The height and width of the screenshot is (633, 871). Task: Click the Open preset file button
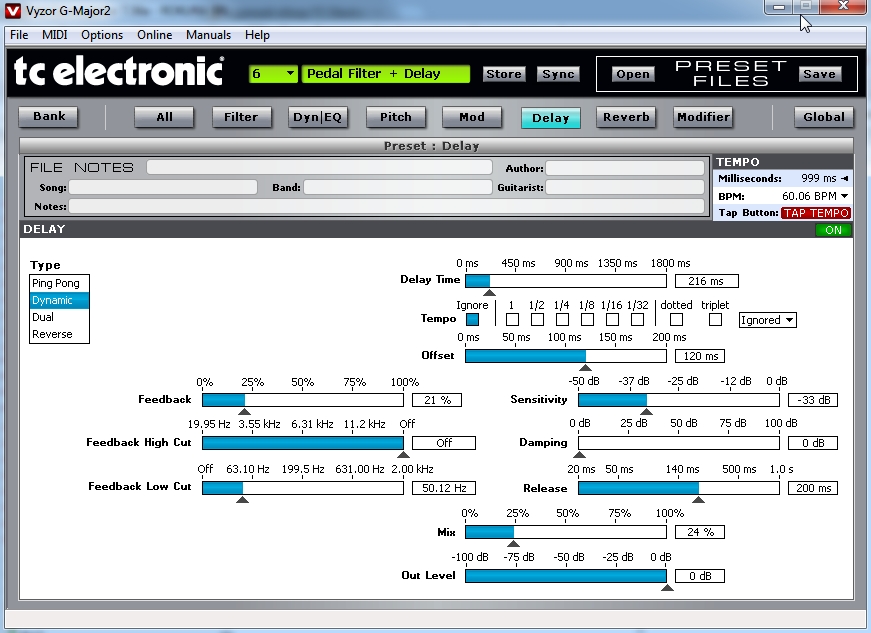click(x=633, y=74)
